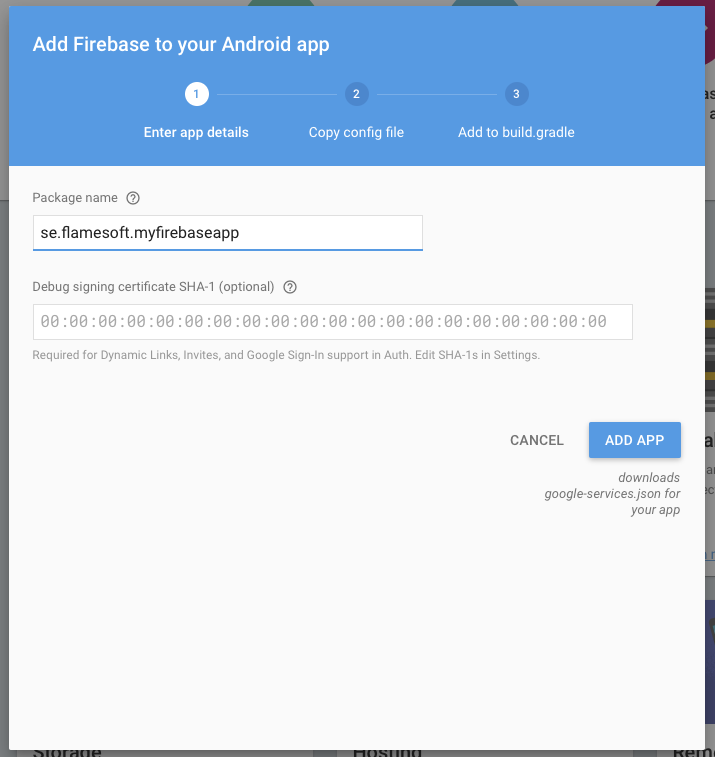Image resolution: width=715 pixels, height=757 pixels.
Task: Click the step 3 circle indicator
Action: [x=516, y=94]
